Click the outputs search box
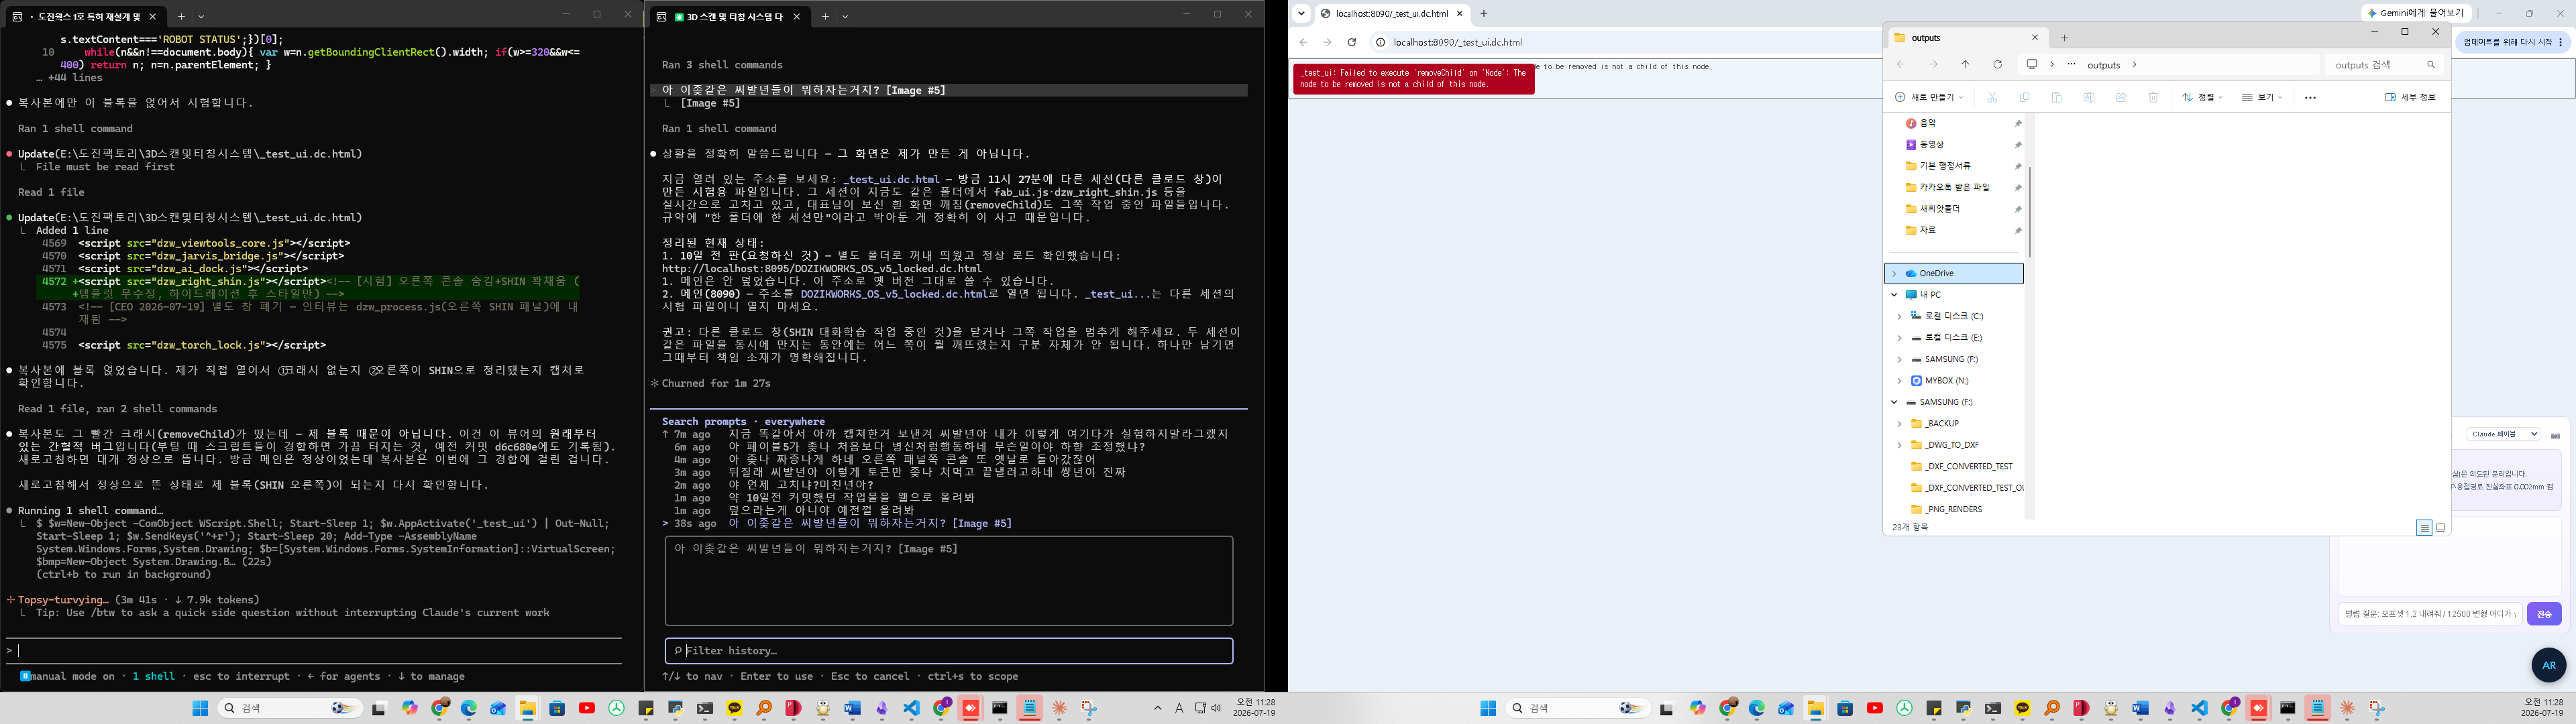 [x=2385, y=65]
